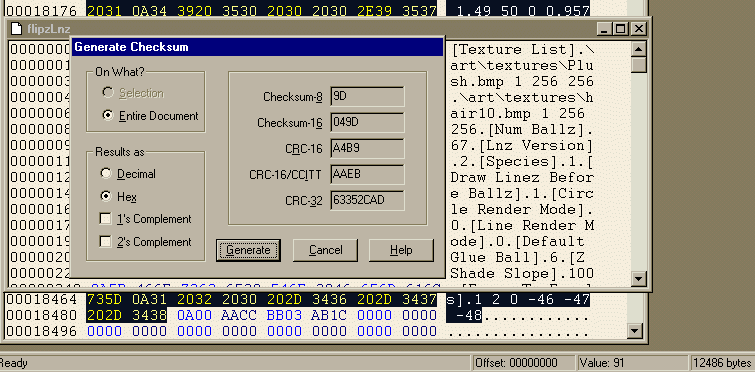
Task: Click the Ready status text
Action: pos(13,363)
